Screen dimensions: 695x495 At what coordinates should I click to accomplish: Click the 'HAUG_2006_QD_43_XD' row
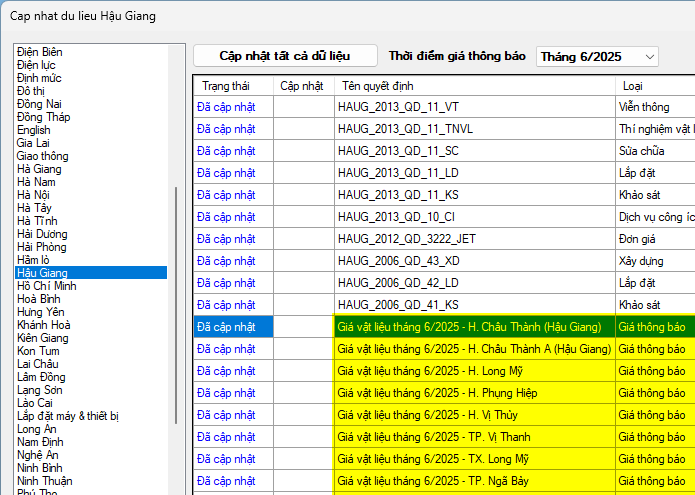[x=444, y=261]
